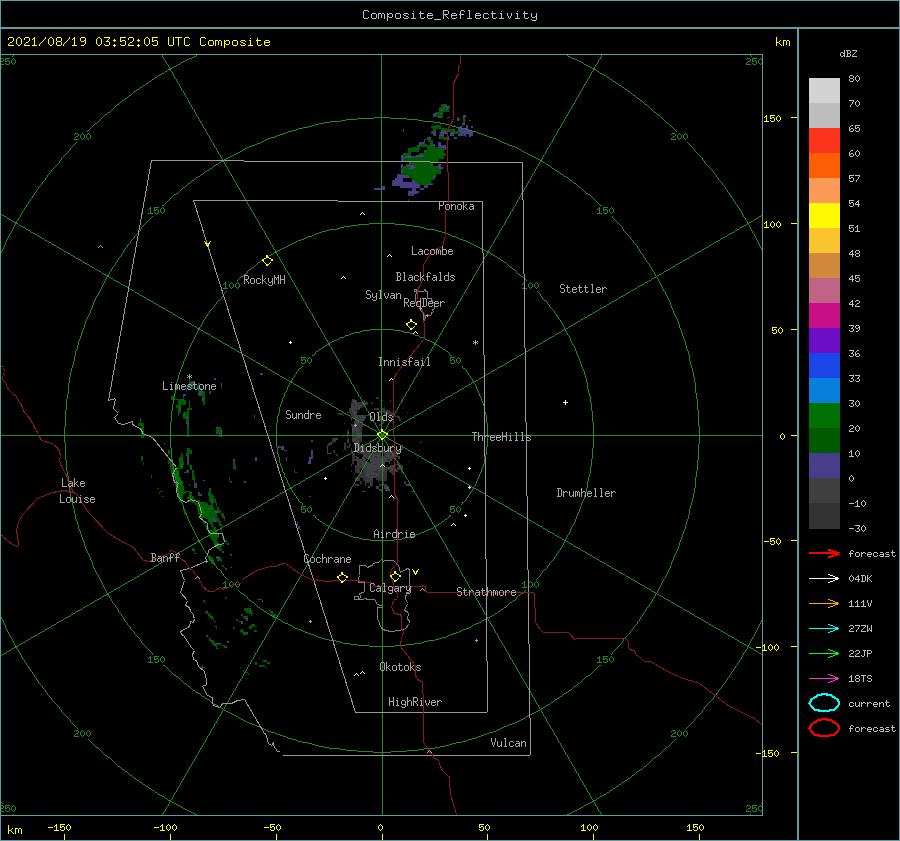Image resolution: width=900 pixels, height=841 pixels.
Task: Select the orange 57–60 dBZ swatch
Action: (x=824, y=165)
